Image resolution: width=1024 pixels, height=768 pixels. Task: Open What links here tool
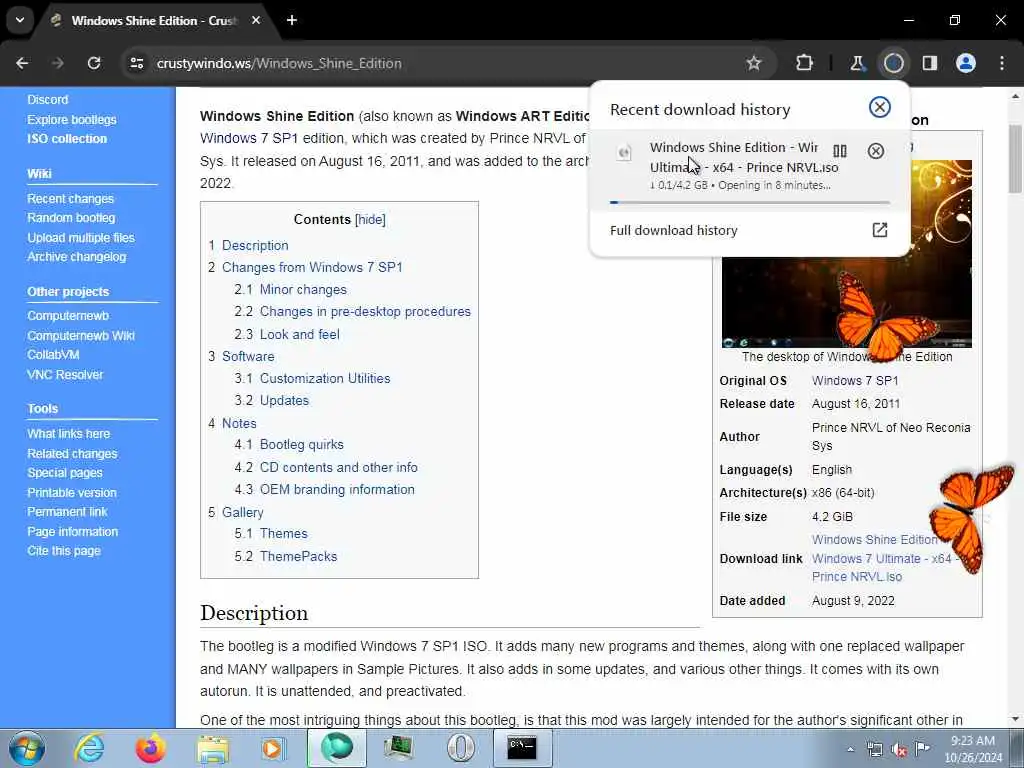tap(69, 434)
